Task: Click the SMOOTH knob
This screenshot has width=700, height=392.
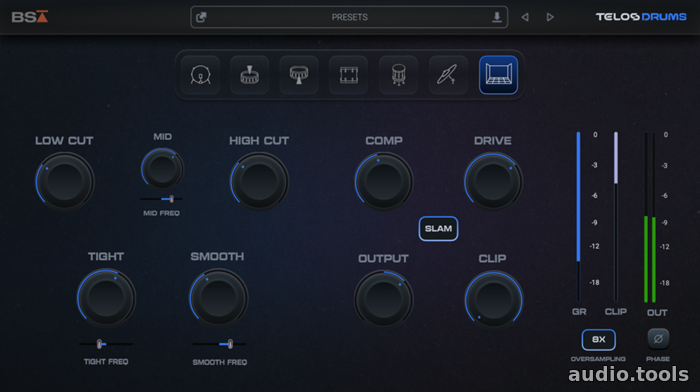Action: pyautogui.click(x=218, y=297)
